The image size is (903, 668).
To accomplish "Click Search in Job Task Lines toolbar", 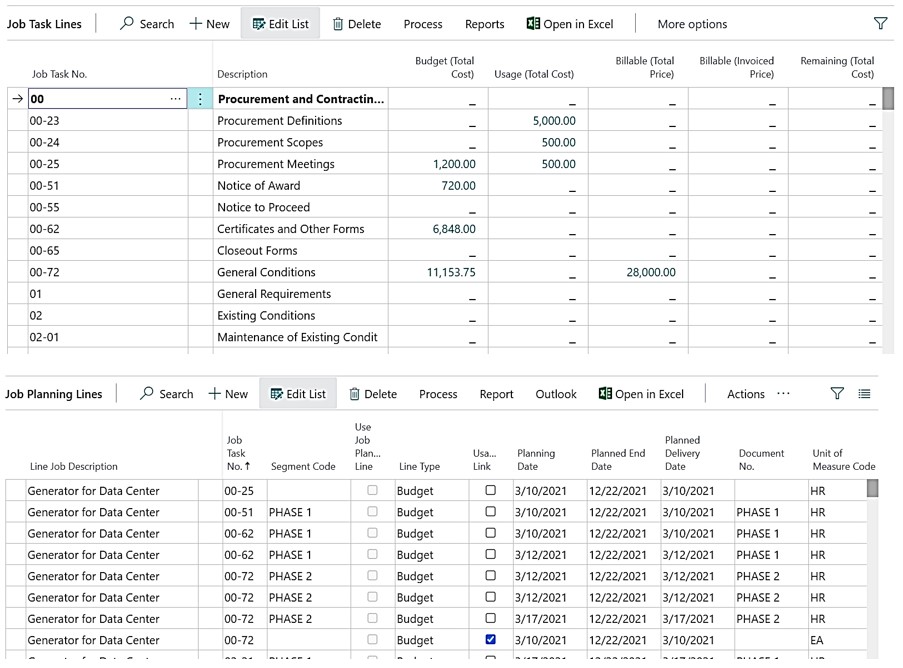I will click(x=146, y=24).
